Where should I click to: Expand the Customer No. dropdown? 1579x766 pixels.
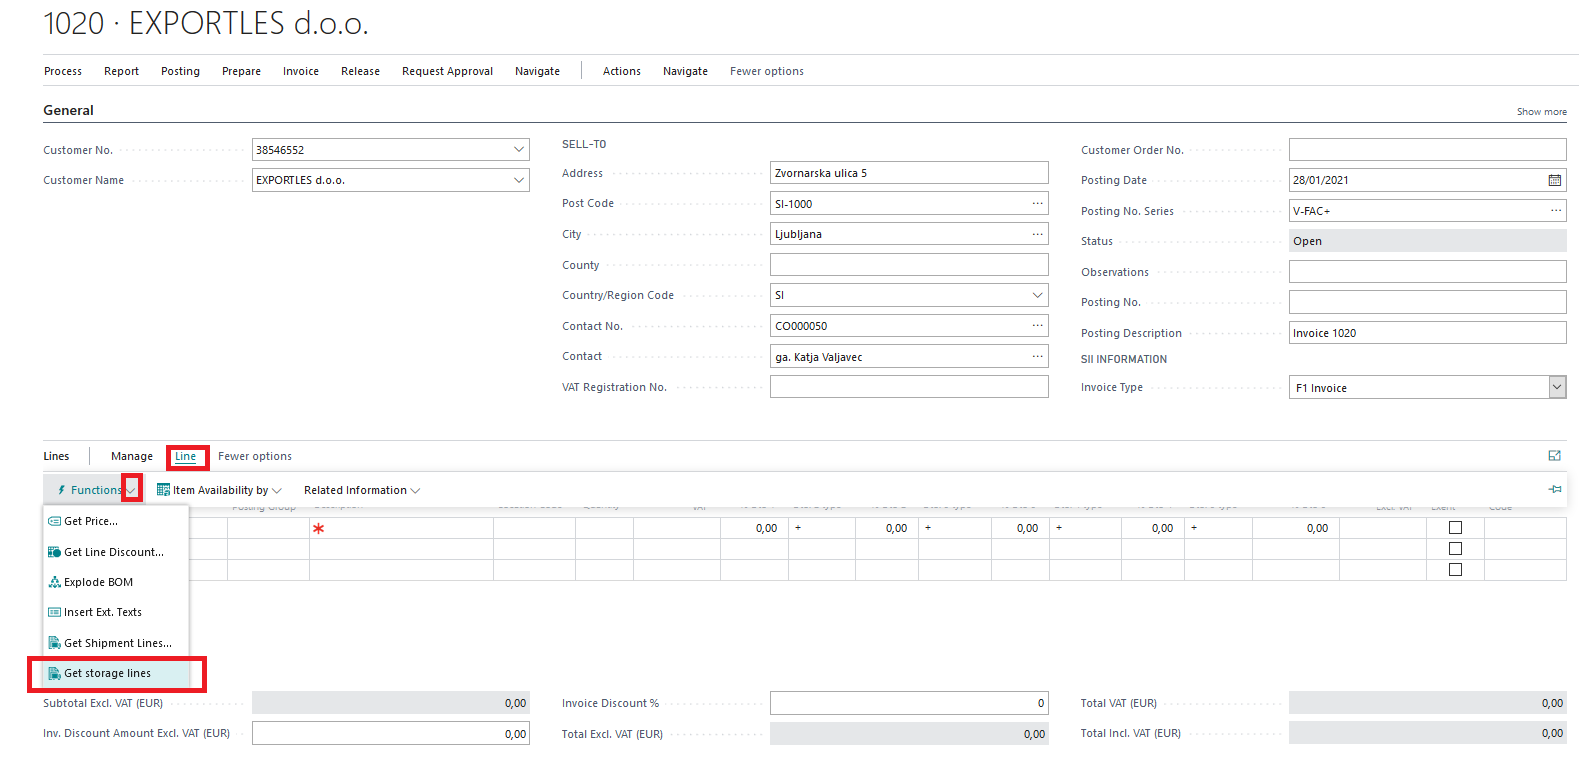(x=519, y=150)
